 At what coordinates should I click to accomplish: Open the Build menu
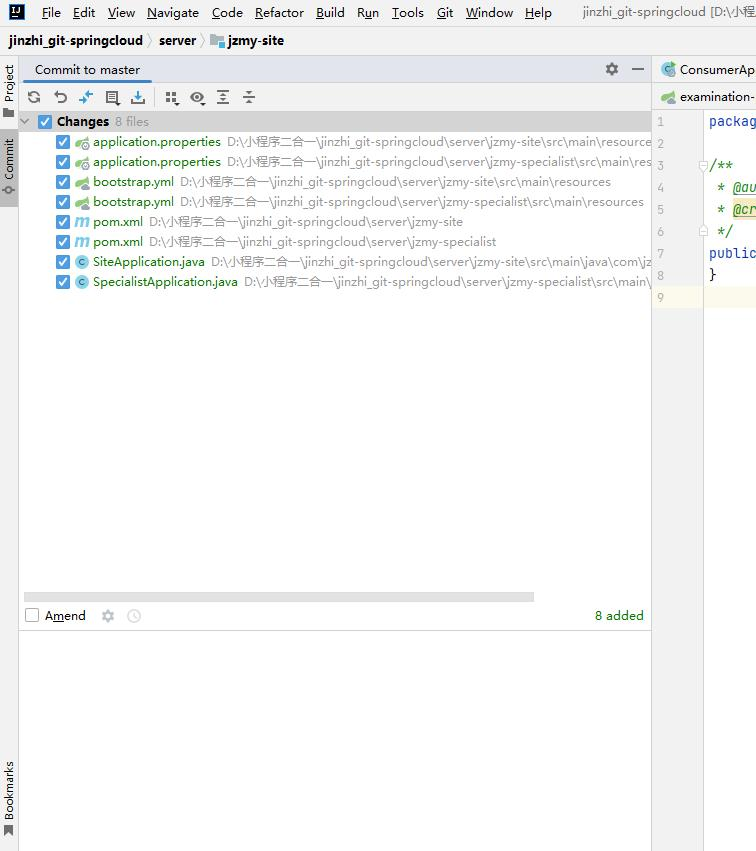[x=330, y=12]
